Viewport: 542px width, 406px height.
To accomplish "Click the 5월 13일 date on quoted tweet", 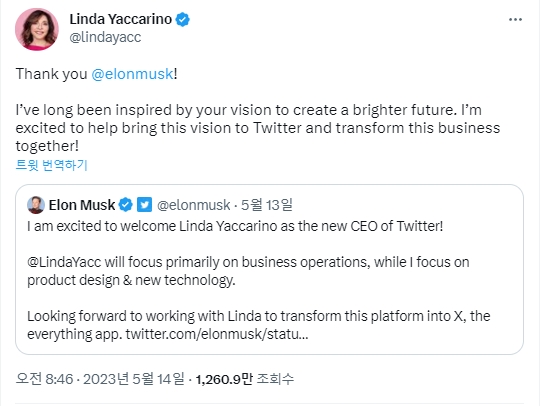I will 267,205.
